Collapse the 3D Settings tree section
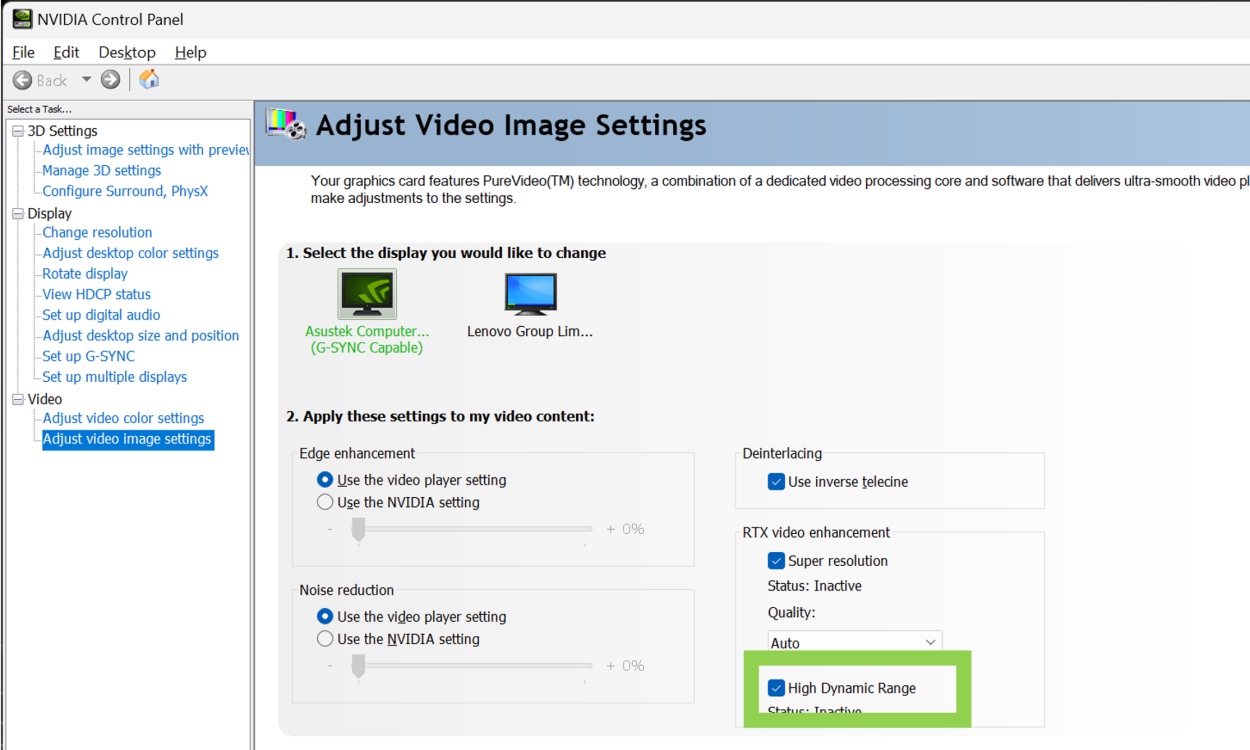1250x750 pixels. (18, 130)
